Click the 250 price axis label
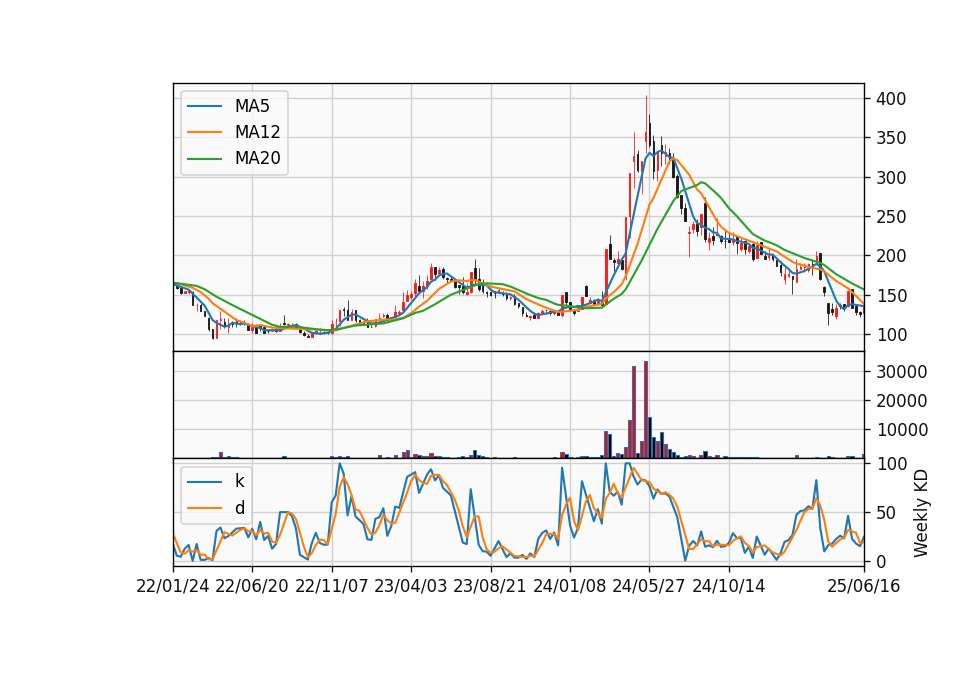Image resolution: width=960 pixels, height=690 pixels. tap(891, 217)
